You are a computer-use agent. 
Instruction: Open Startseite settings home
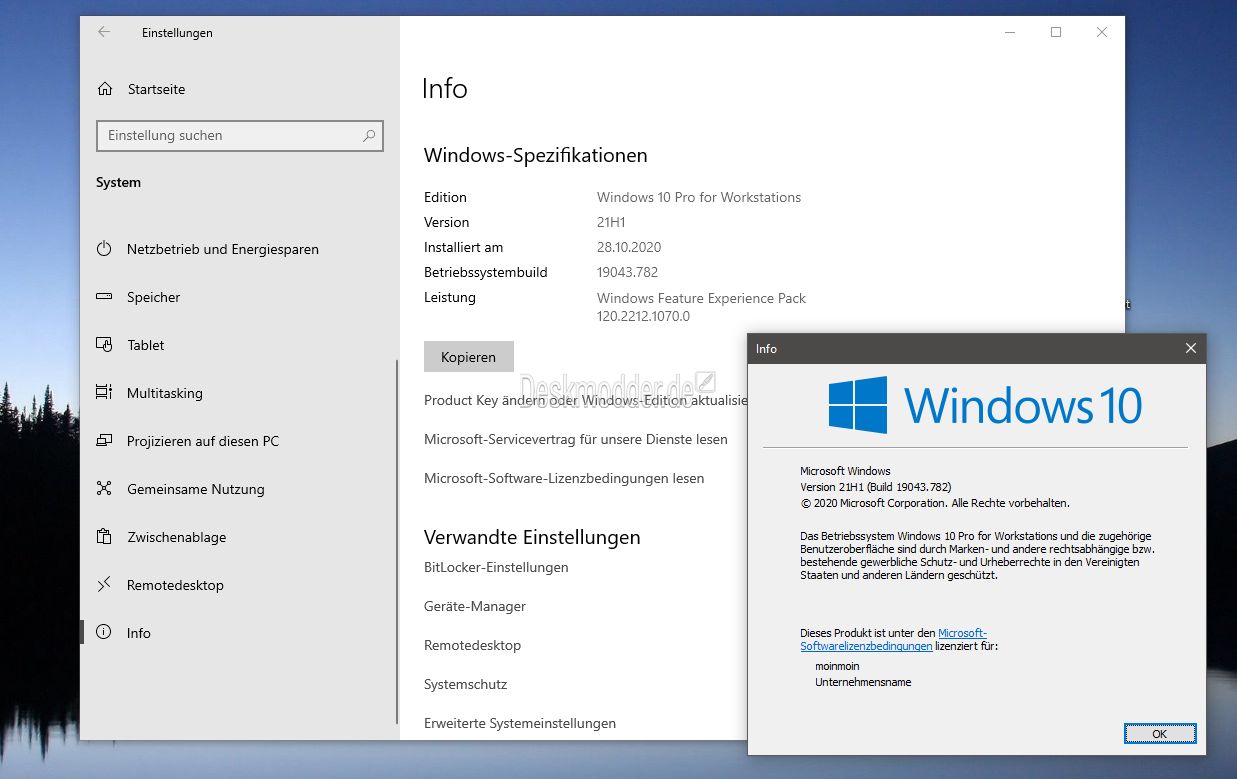(x=157, y=89)
